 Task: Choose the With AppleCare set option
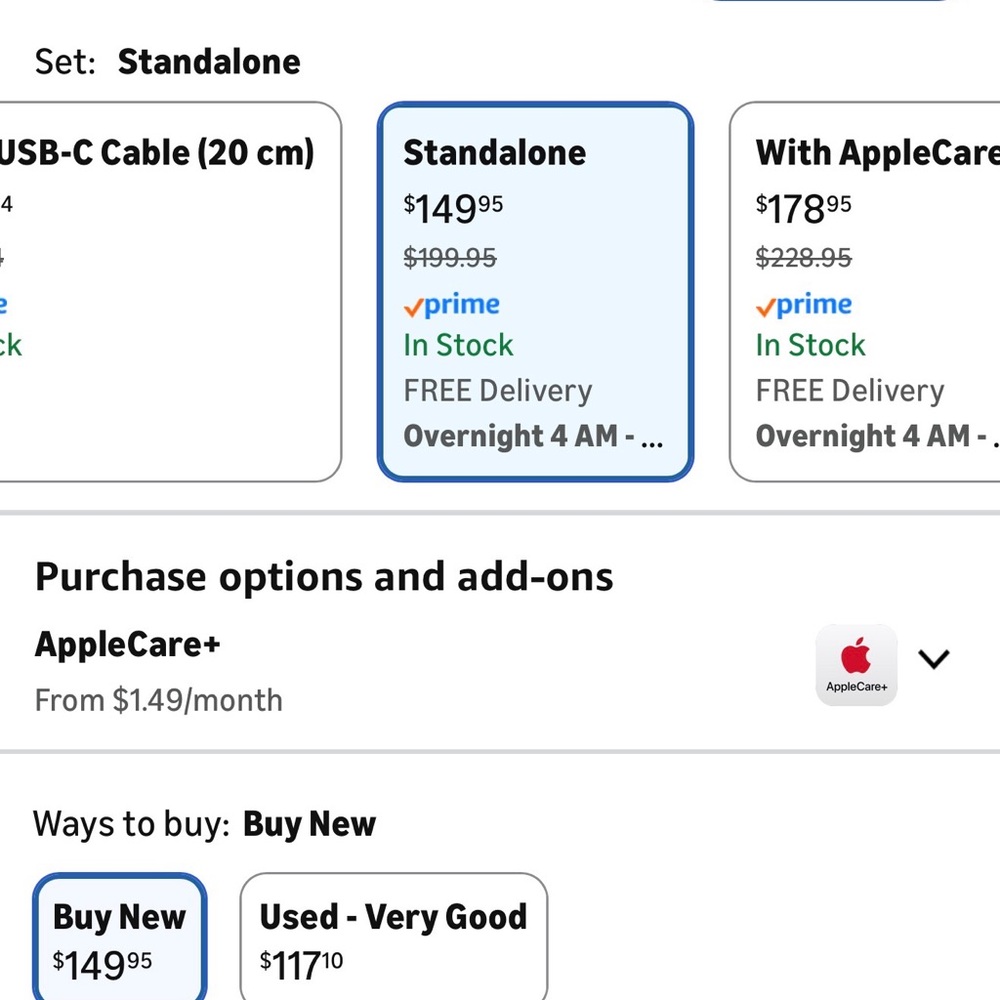coord(865,291)
